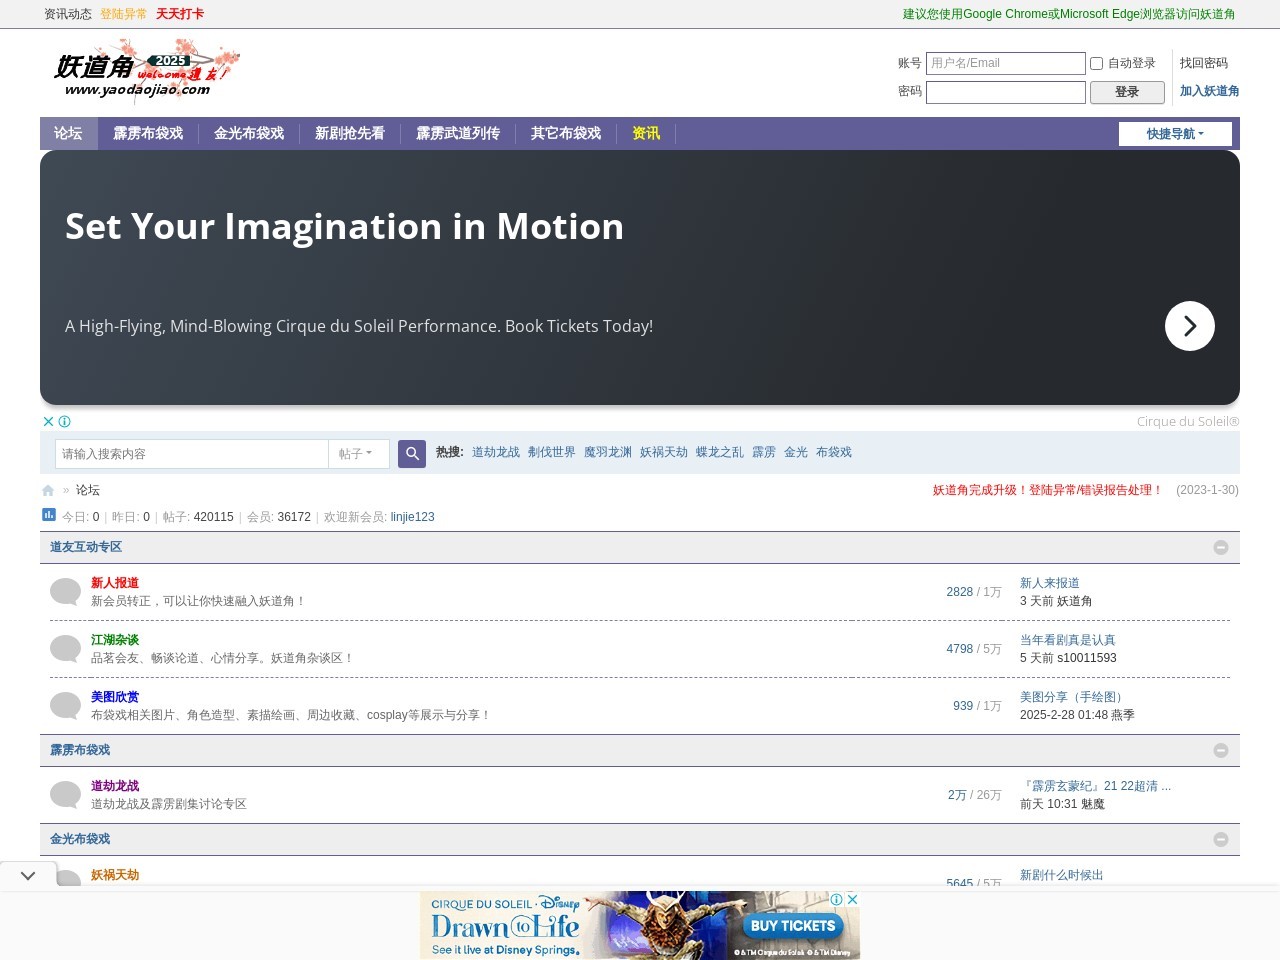Click the hot search term 金光
The width and height of the screenshot is (1280, 960).
point(796,452)
